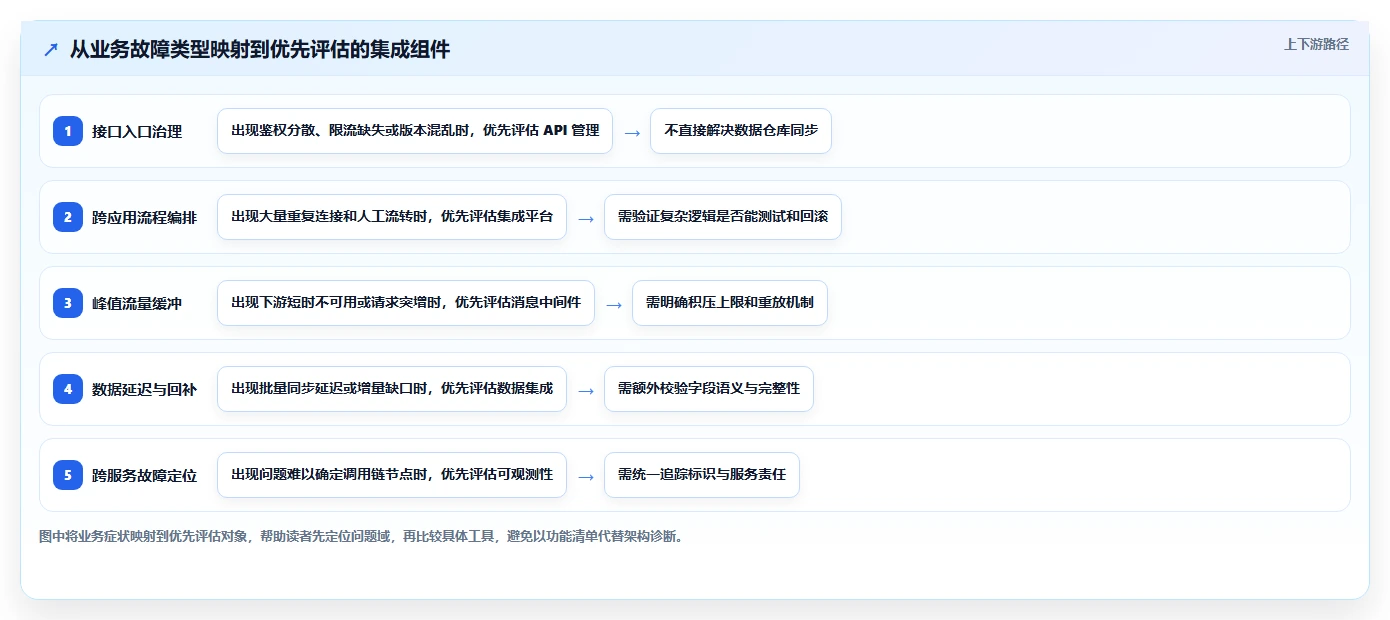Click the box recommending 优先评估 API 管理

415,131
